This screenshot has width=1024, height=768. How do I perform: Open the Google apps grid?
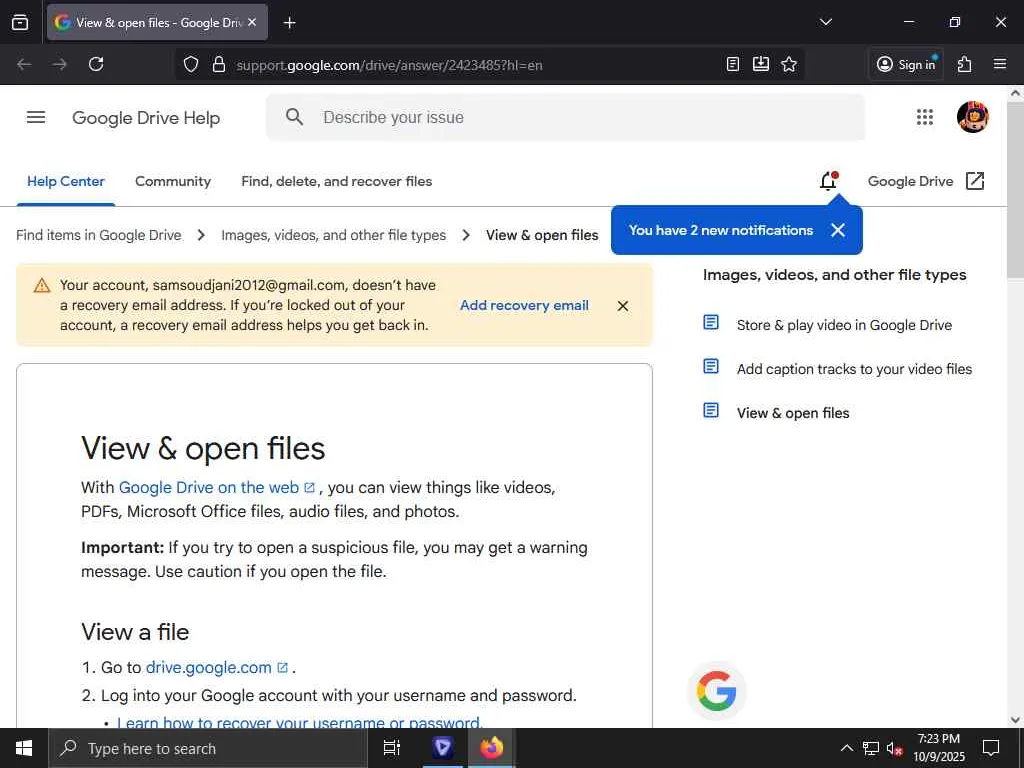[925, 117]
